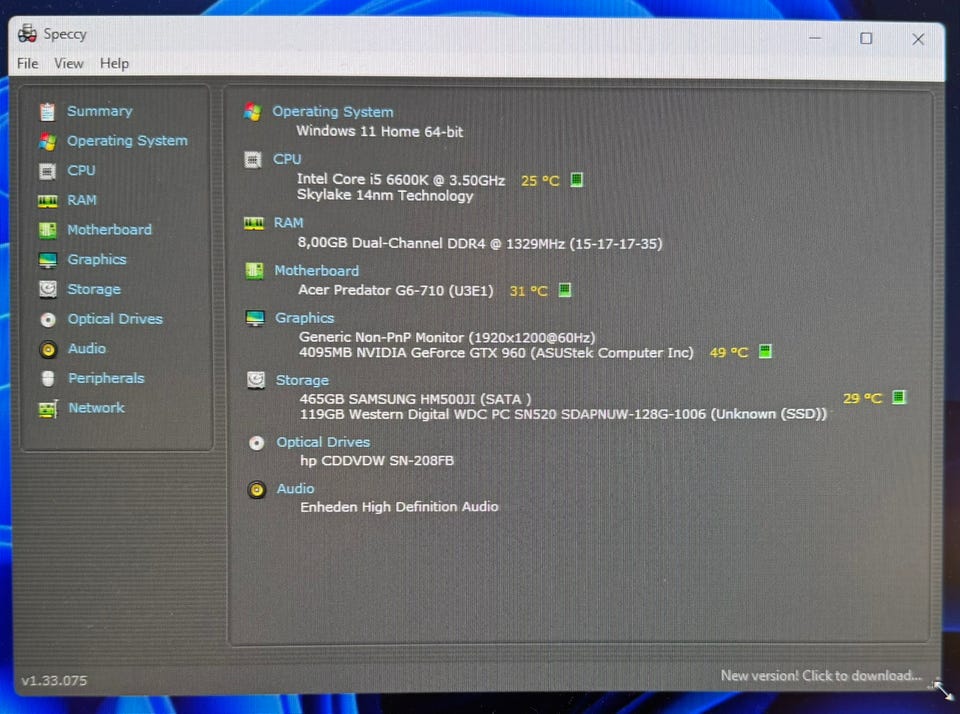Image resolution: width=960 pixels, height=714 pixels.
Task: Click Acer Predator G6-710 (U3E1) text
Action: (x=396, y=290)
